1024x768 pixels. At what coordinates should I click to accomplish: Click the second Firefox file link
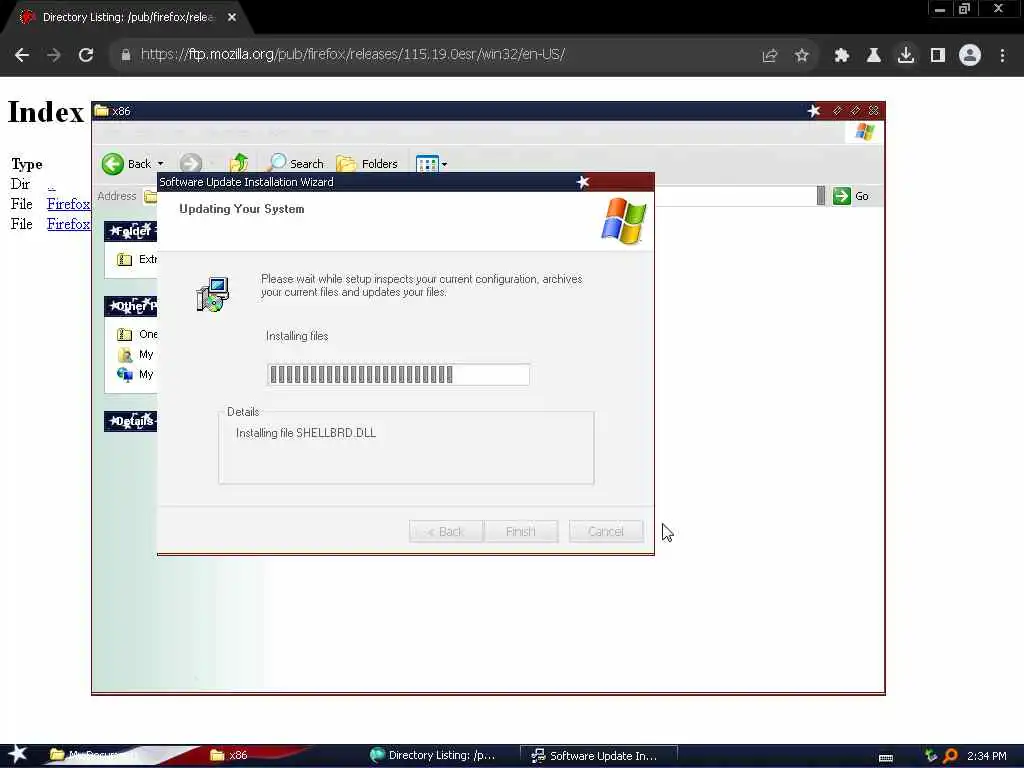click(x=69, y=224)
